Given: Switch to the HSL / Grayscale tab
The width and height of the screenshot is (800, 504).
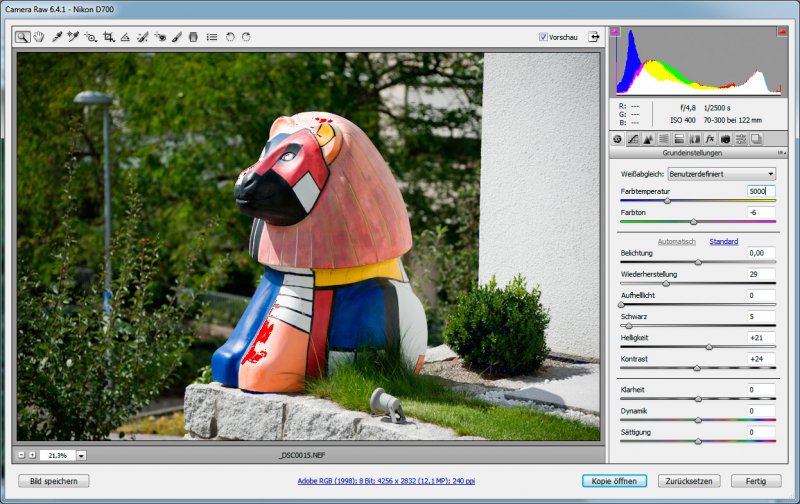Looking at the screenshot, I should pos(663,139).
